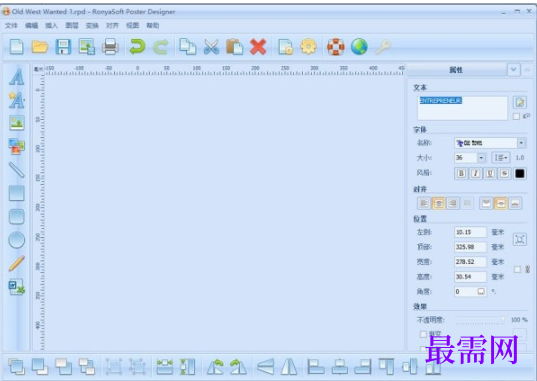Open the font name dropdown
The width and height of the screenshot is (537, 381).
click(521, 143)
